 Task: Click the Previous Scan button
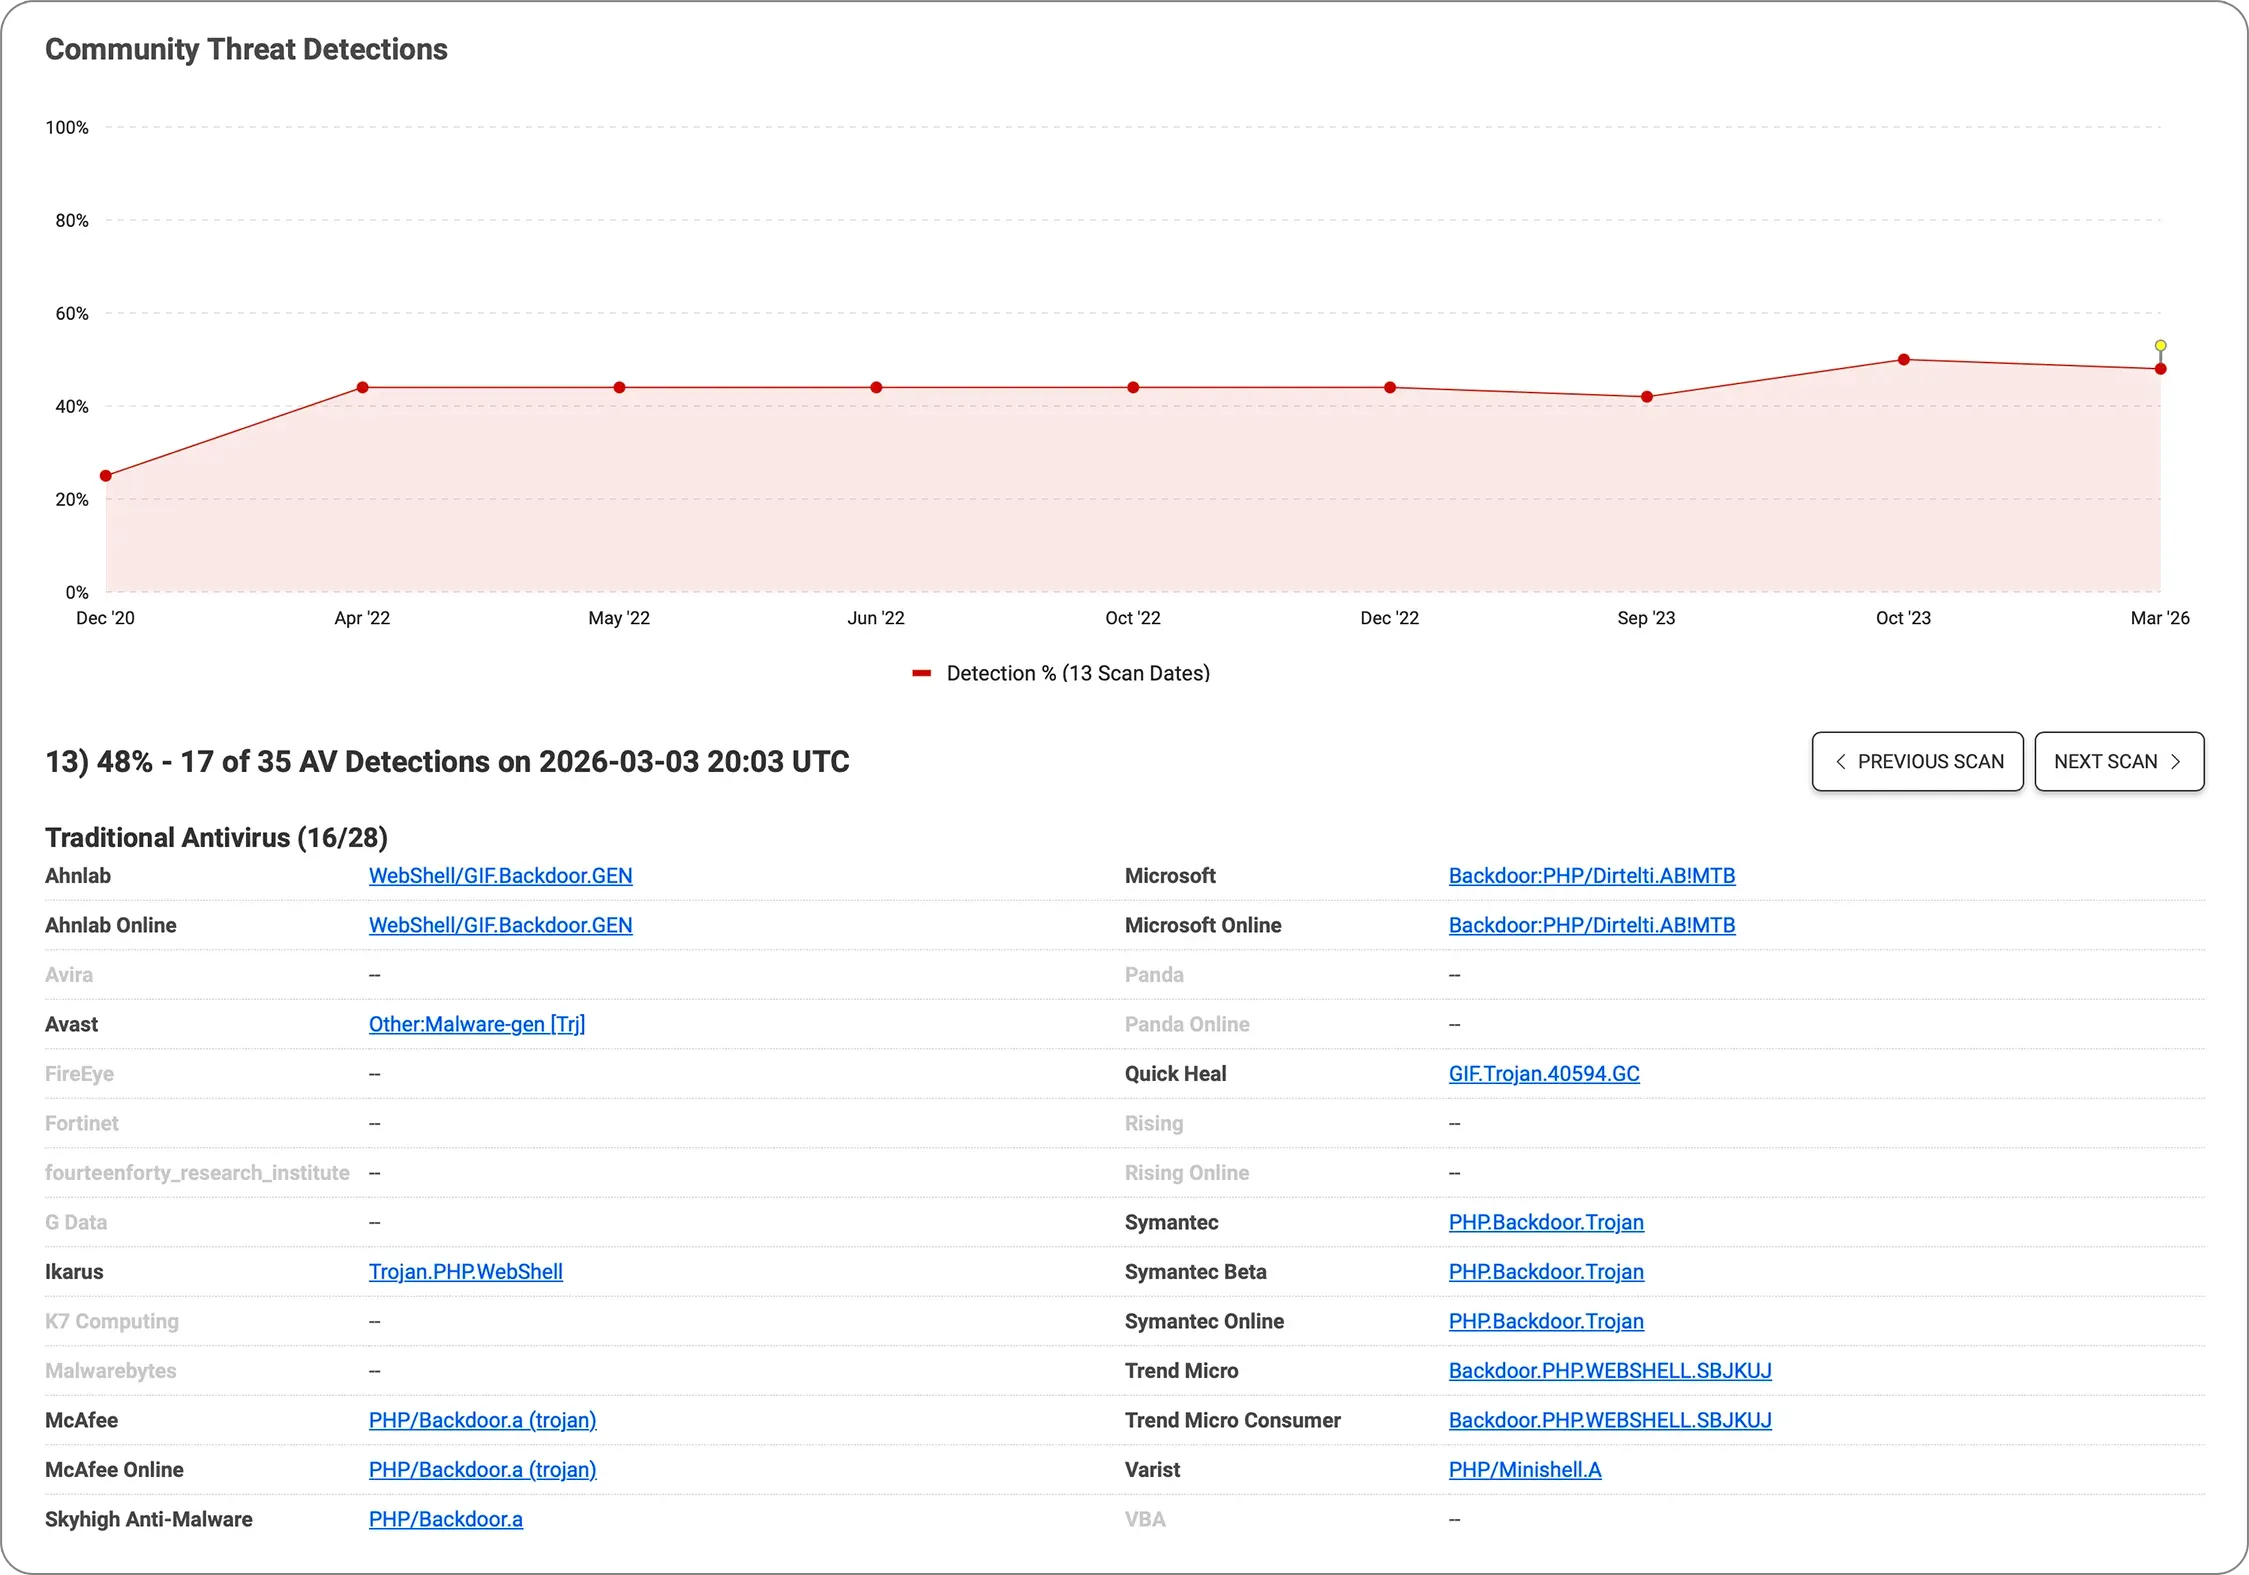click(x=1917, y=761)
